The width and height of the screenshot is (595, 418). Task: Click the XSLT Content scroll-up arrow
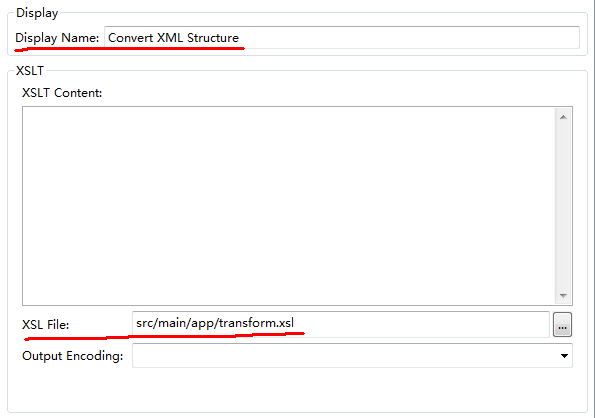(563, 117)
